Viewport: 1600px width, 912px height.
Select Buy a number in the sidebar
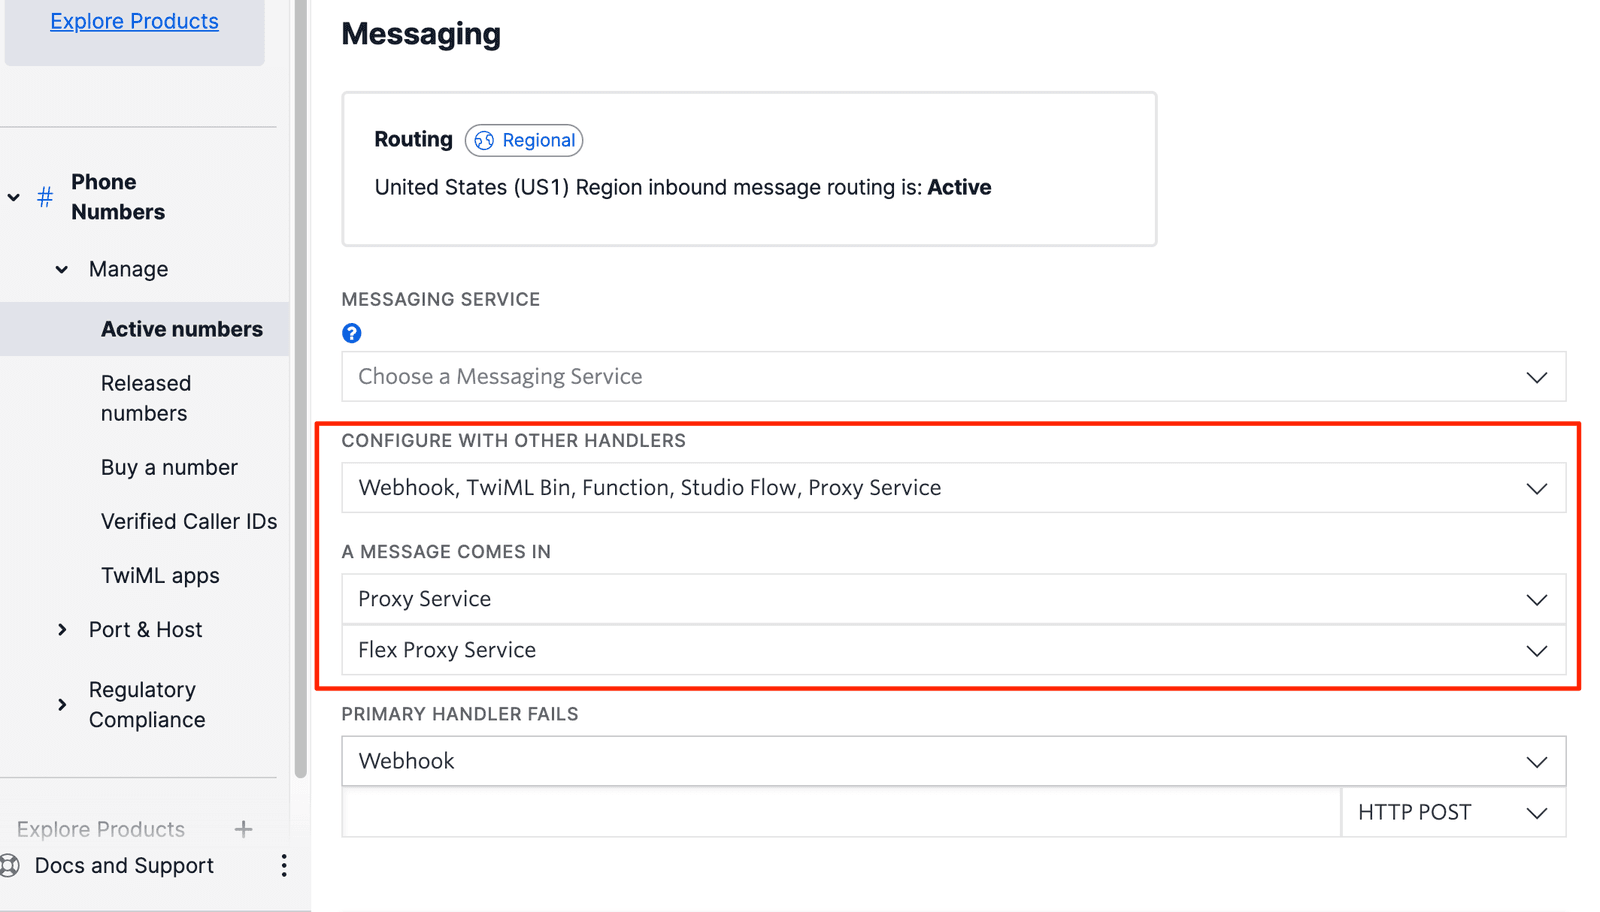pyautogui.click(x=169, y=467)
